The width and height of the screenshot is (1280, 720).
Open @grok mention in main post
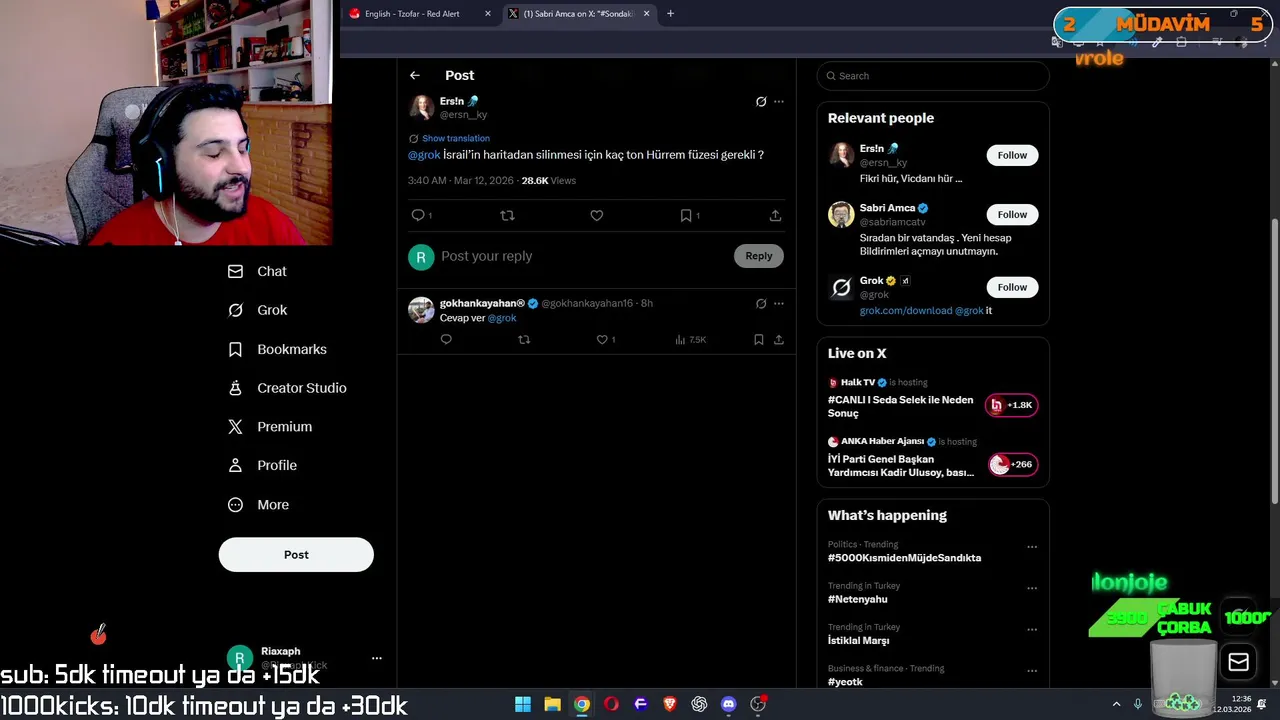(x=424, y=155)
